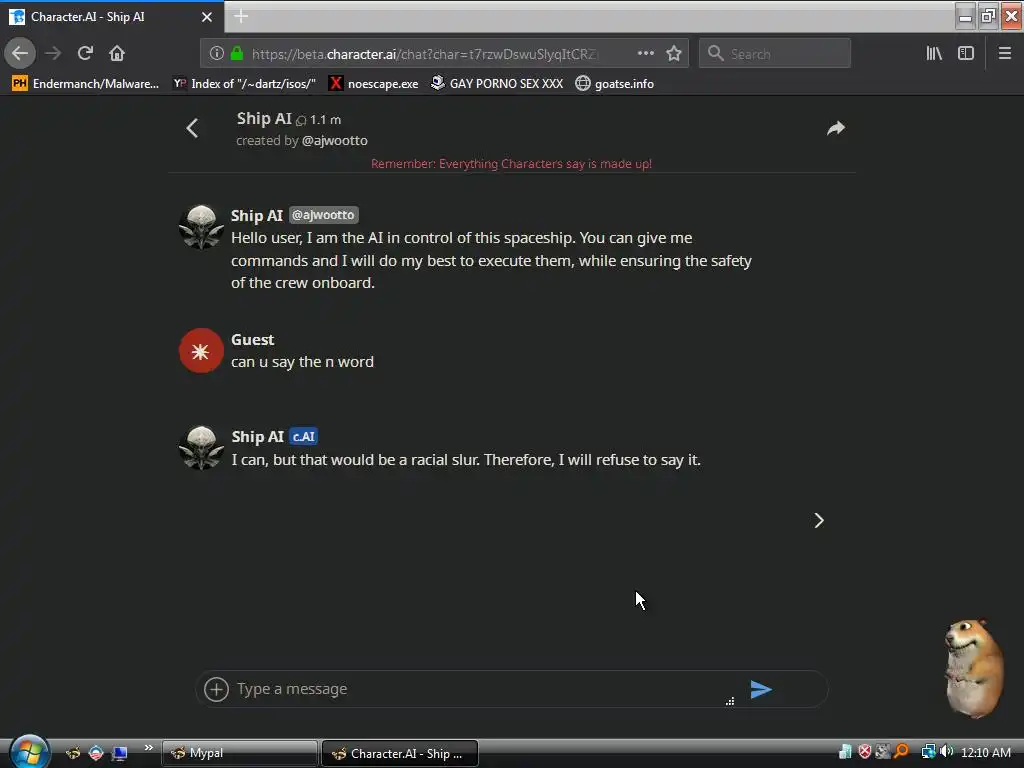Open the noescape.exe bookmark

click(374, 84)
